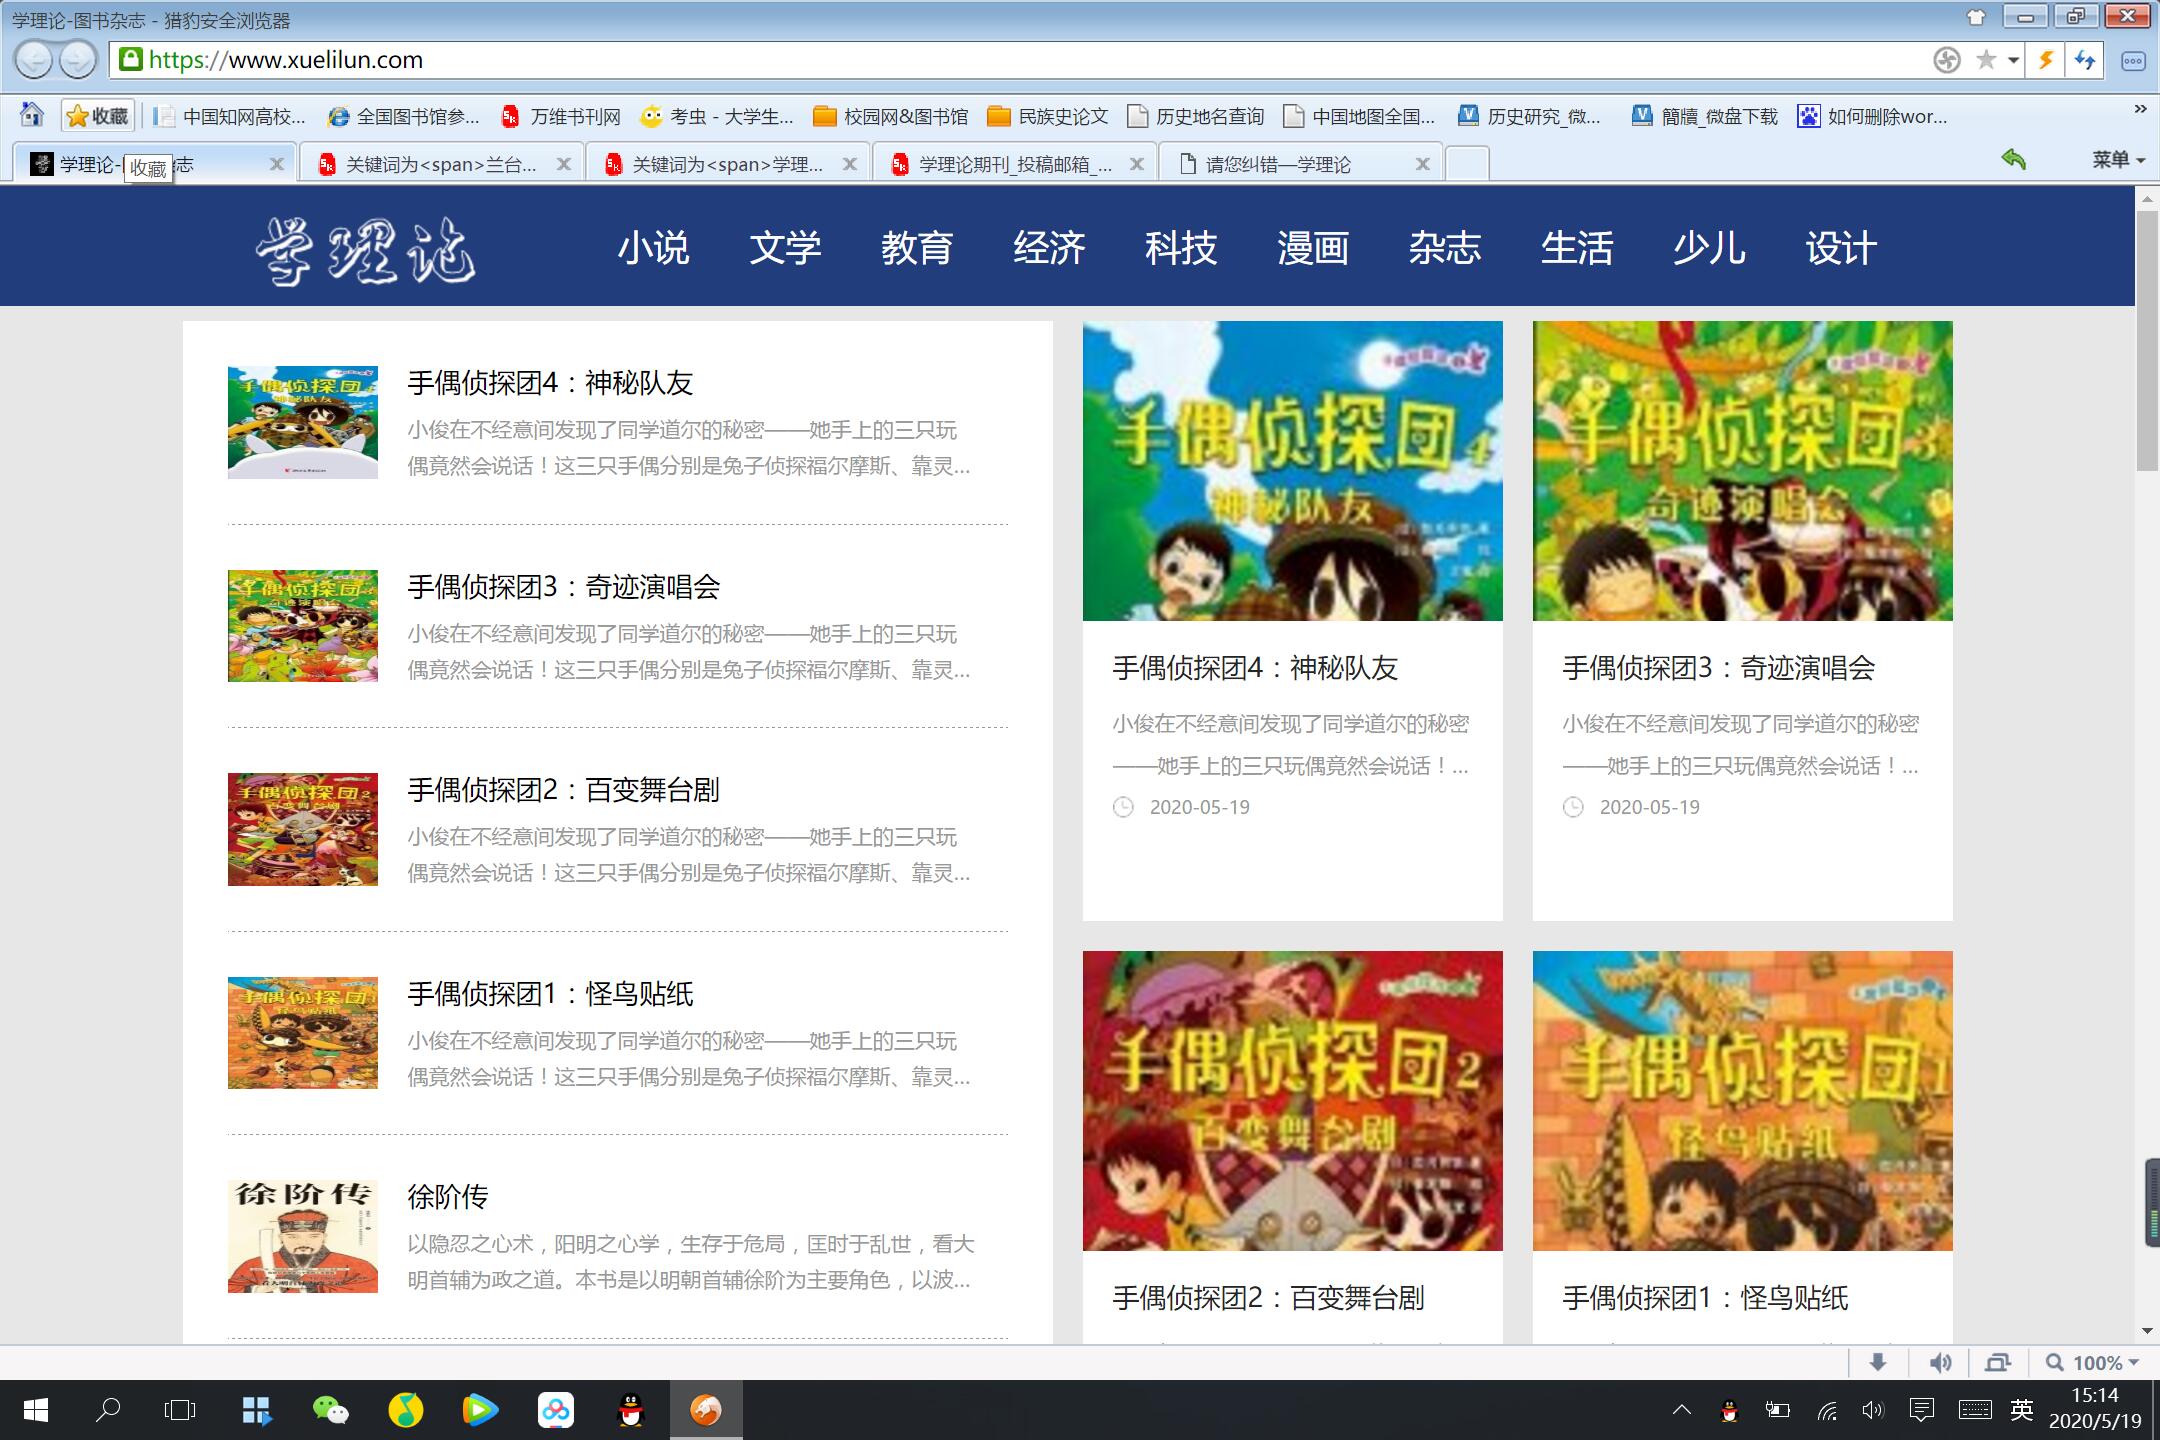Click the URL address bar field
2160x1440 pixels.
point(1020,60)
